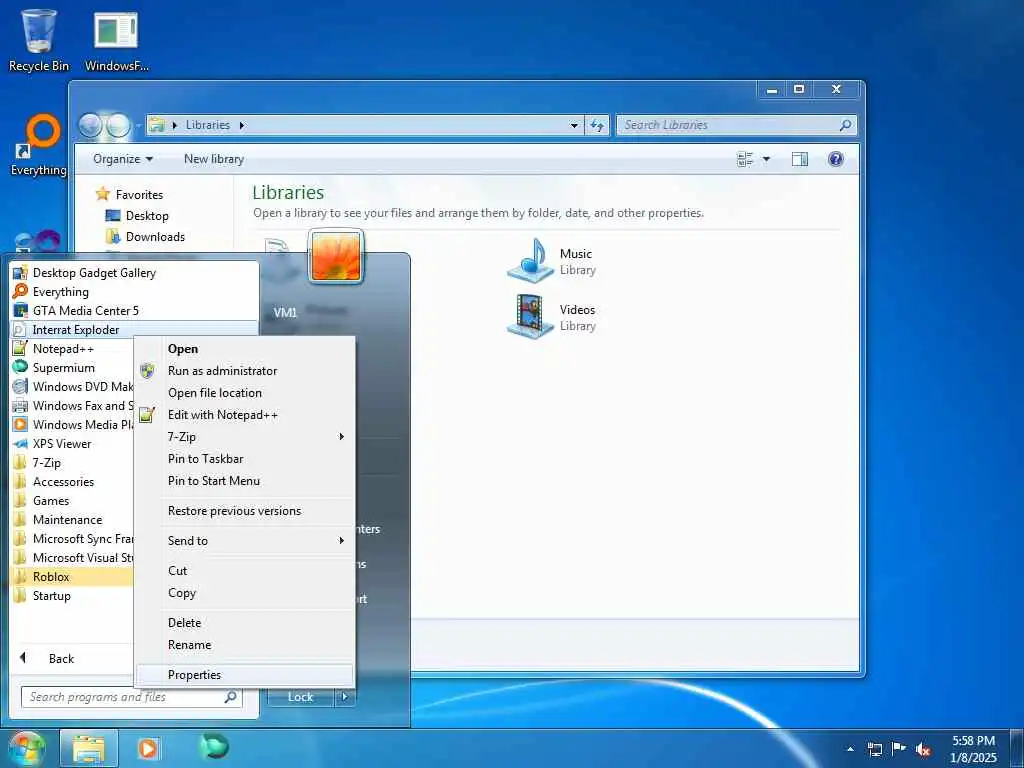Show hidden tray icons arrow
The image size is (1024, 768).
(850, 749)
